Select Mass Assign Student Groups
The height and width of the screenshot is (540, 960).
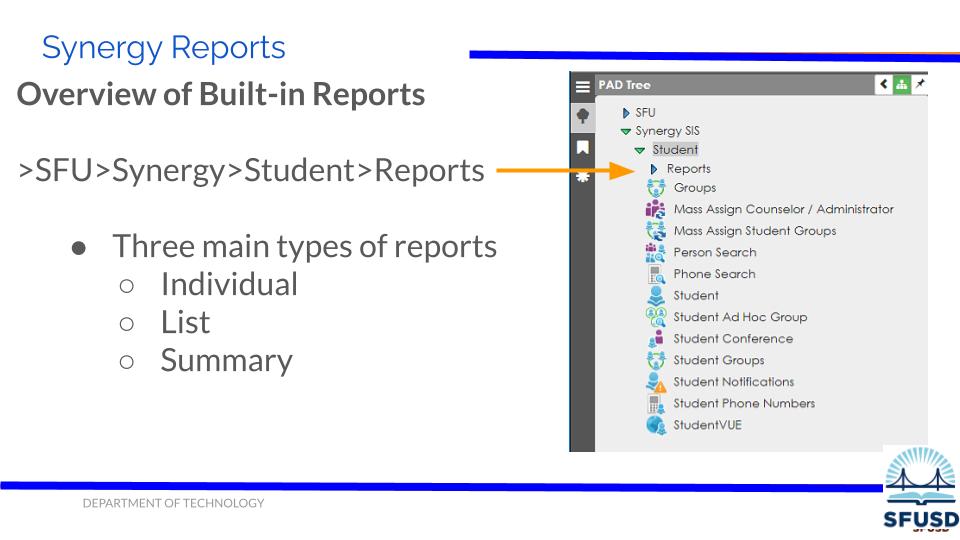tap(754, 231)
